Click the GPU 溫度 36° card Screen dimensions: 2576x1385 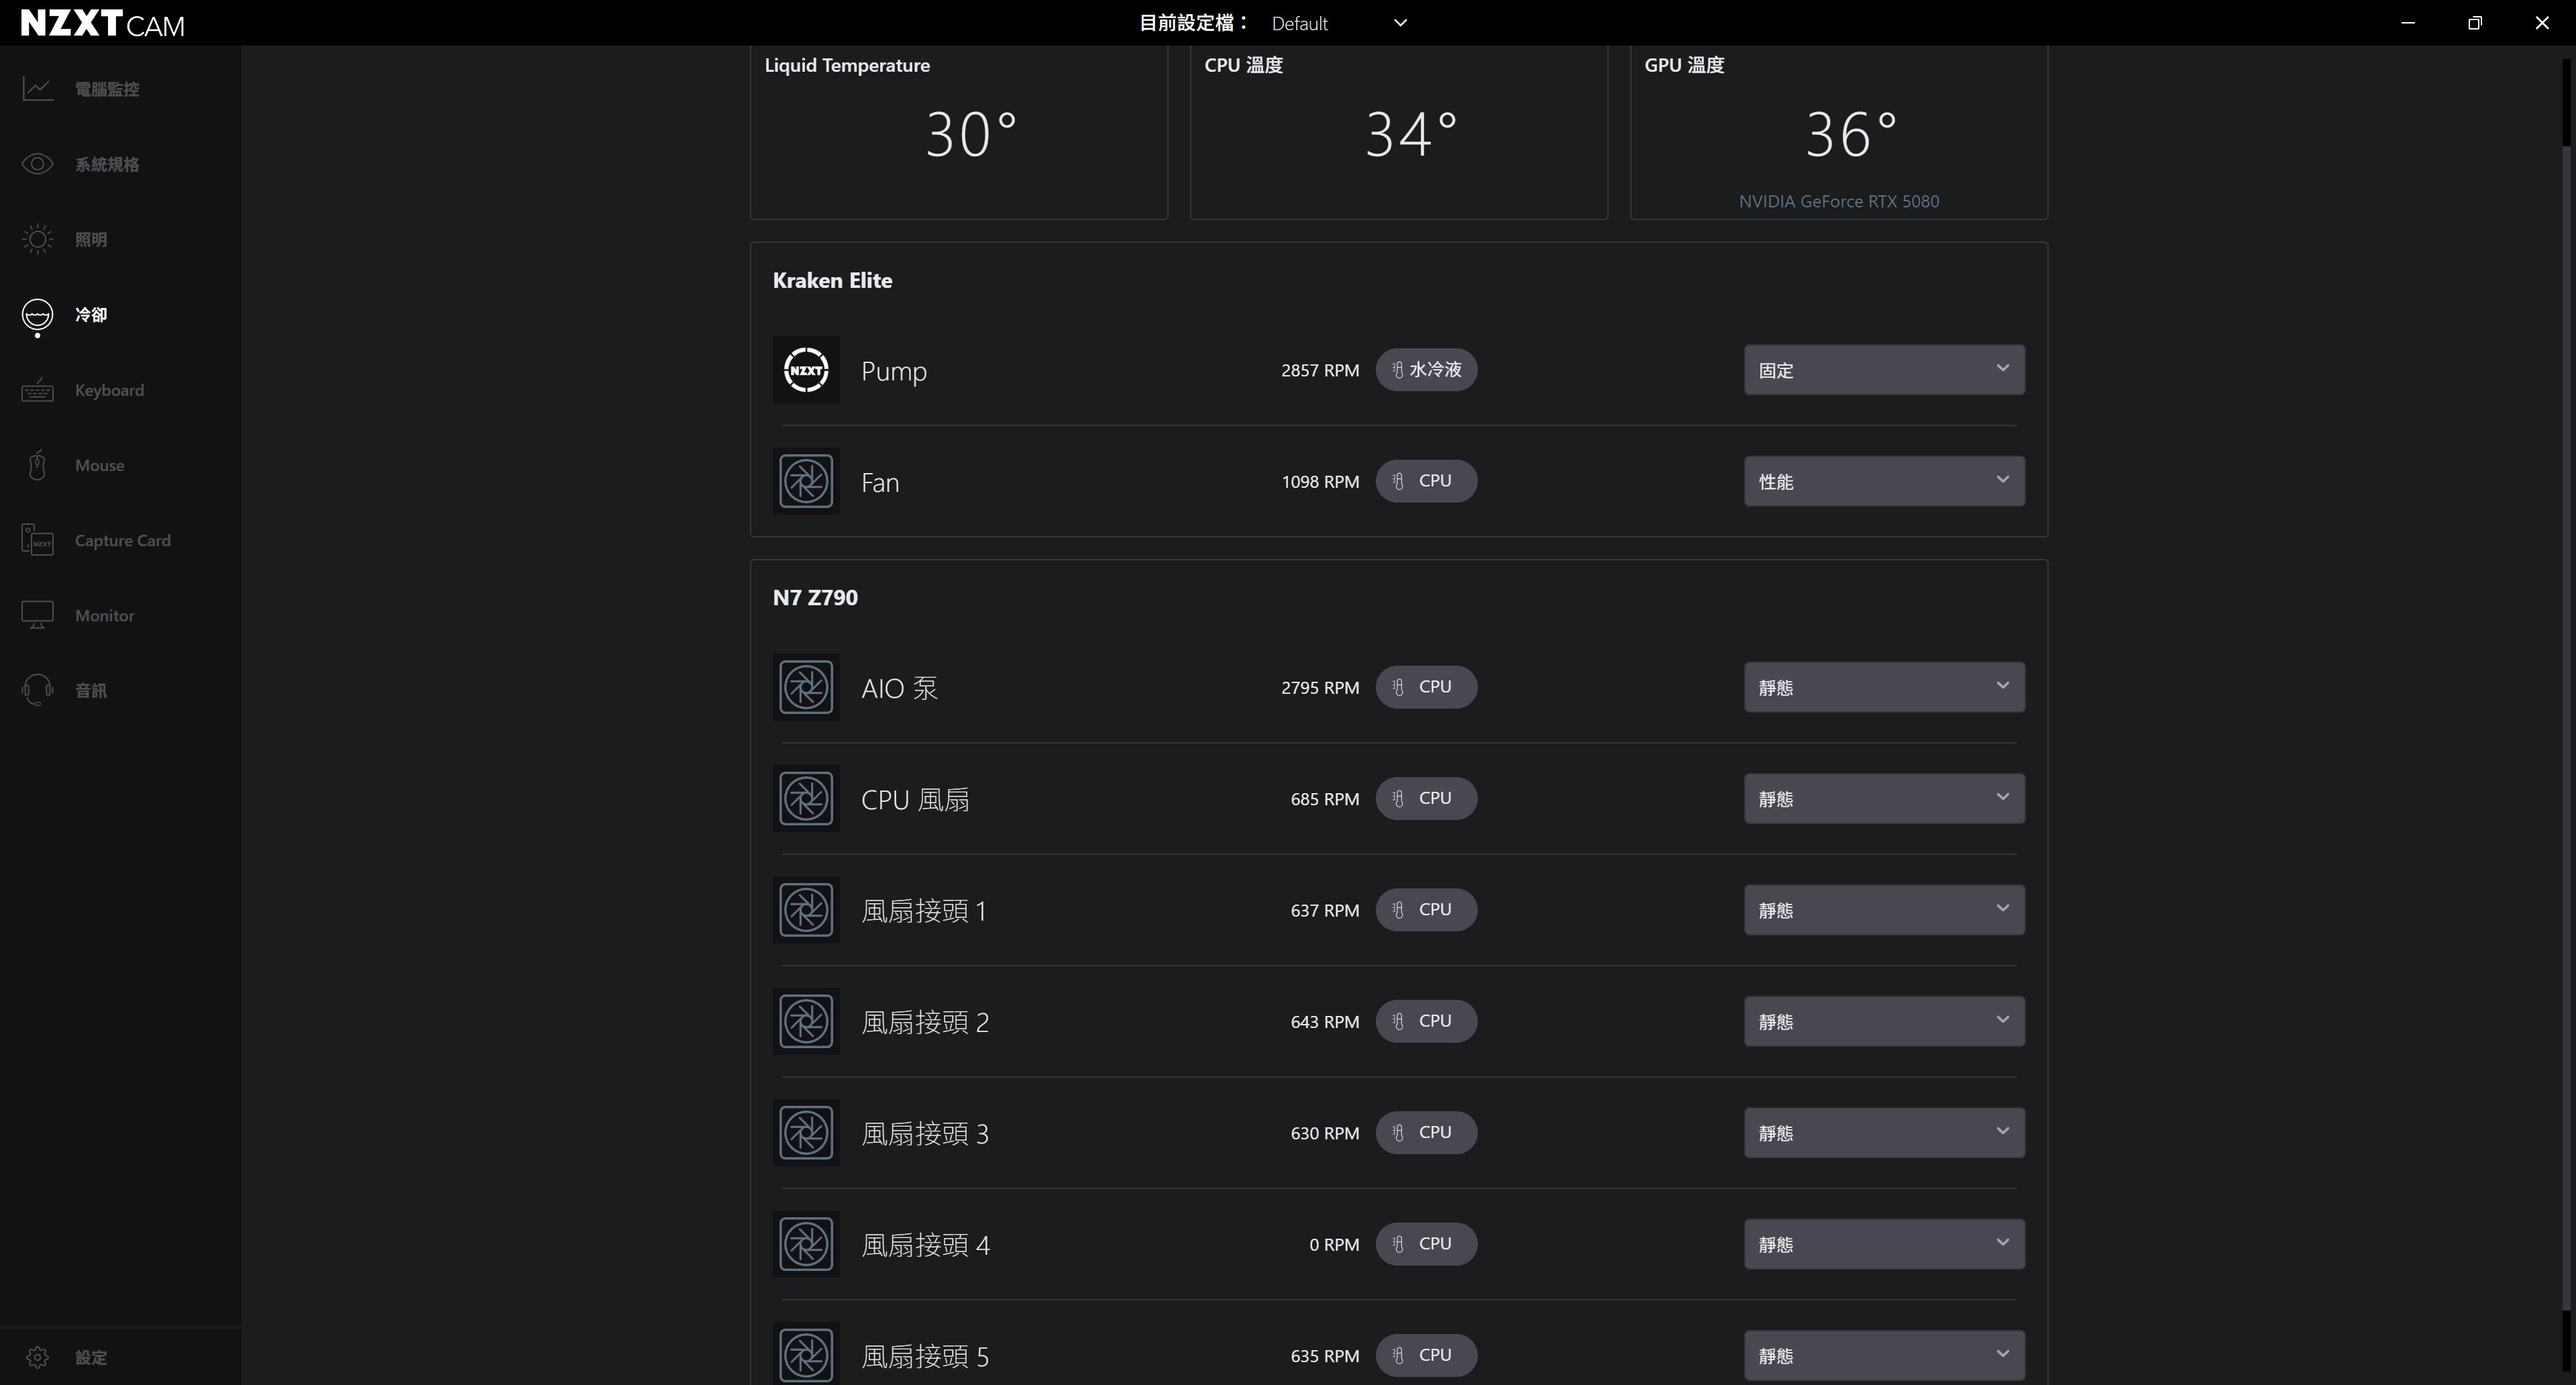[1839, 132]
